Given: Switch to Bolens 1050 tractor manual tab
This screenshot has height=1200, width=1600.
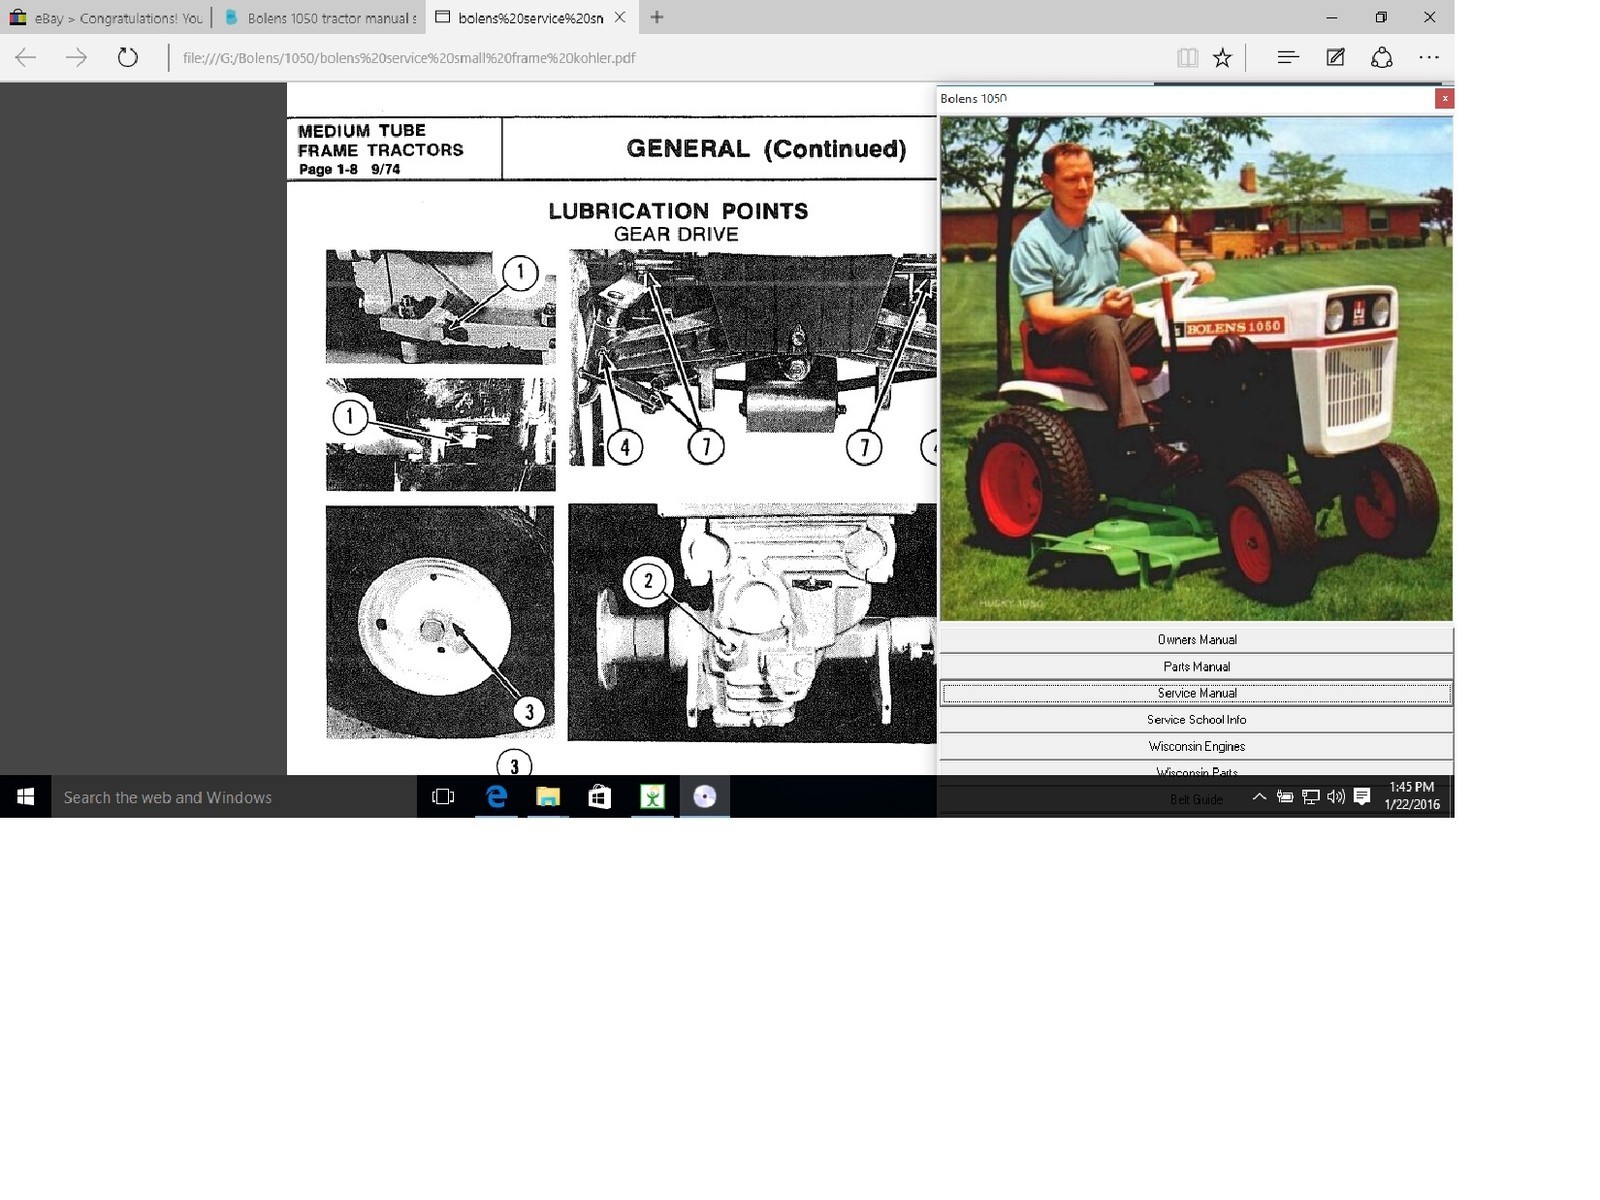Looking at the screenshot, I should pyautogui.click(x=320, y=18).
